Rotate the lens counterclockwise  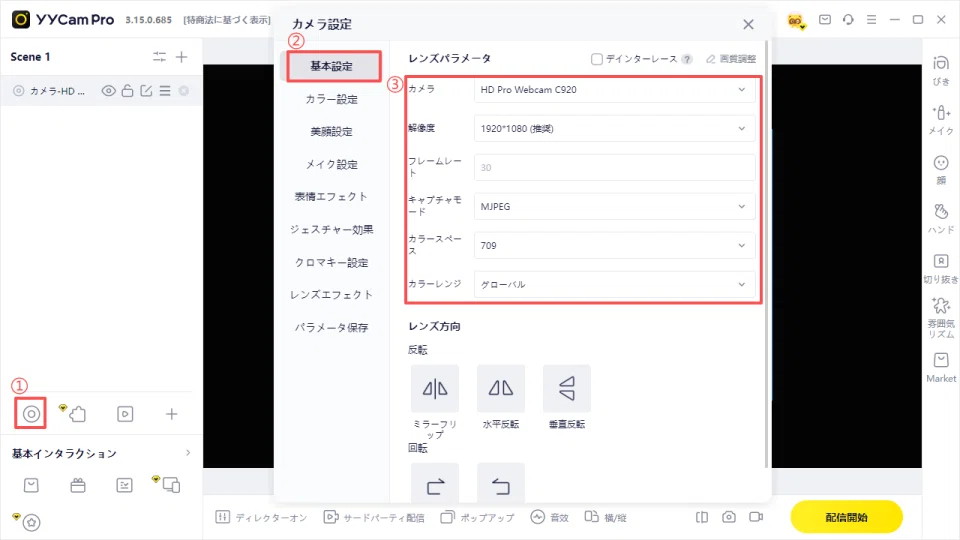[501, 484]
